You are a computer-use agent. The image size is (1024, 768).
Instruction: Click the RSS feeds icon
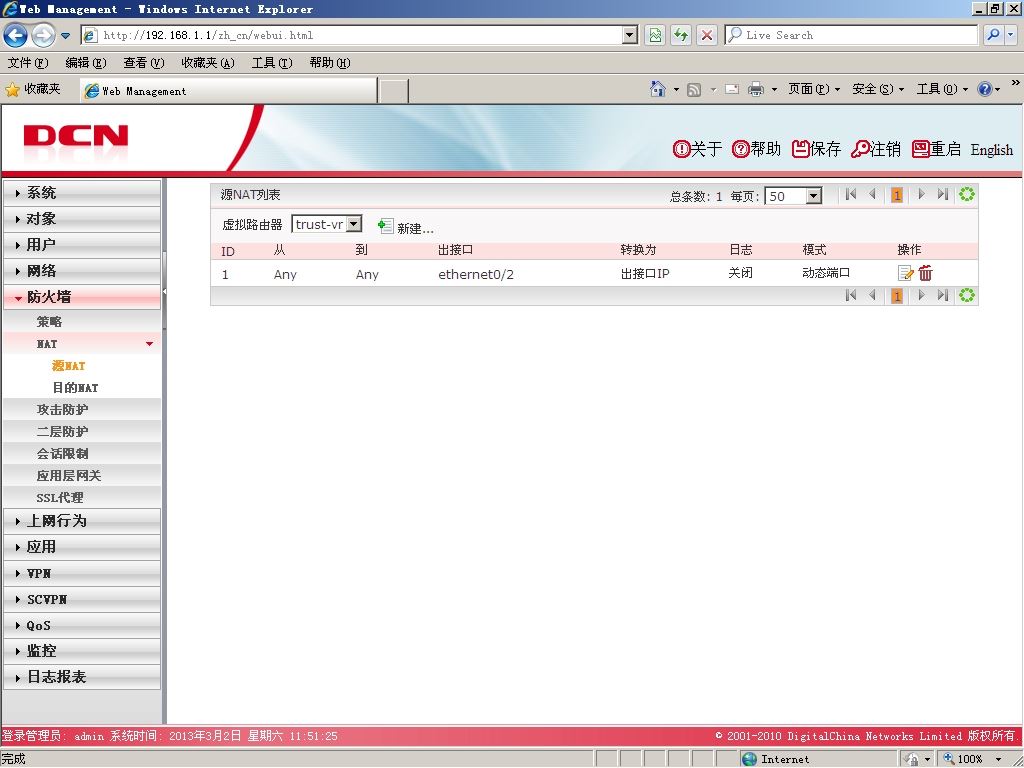pos(694,89)
